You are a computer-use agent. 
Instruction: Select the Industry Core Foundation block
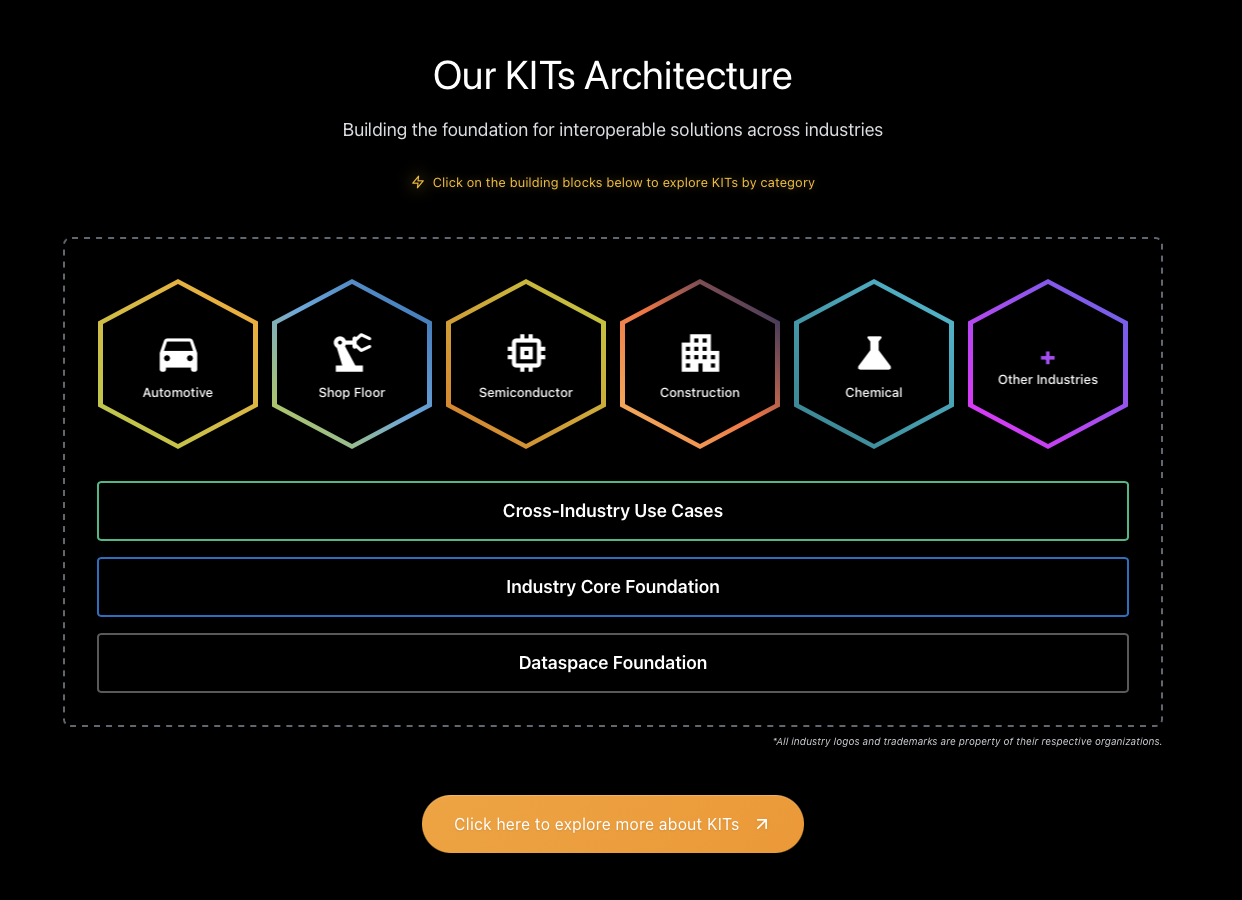point(612,587)
